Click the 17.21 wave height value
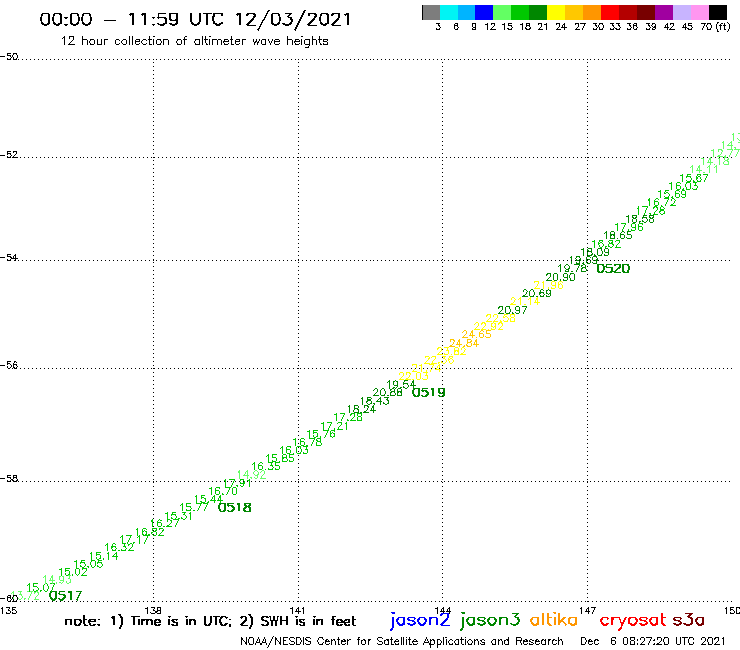Image resolution: width=740 pixels, height=650 pixels. [334, 426]
